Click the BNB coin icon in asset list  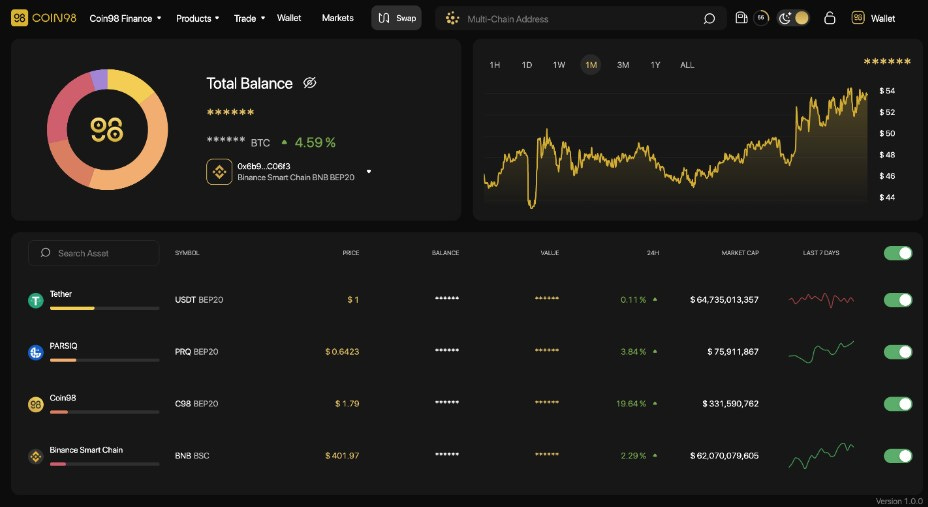pos(36,457)
